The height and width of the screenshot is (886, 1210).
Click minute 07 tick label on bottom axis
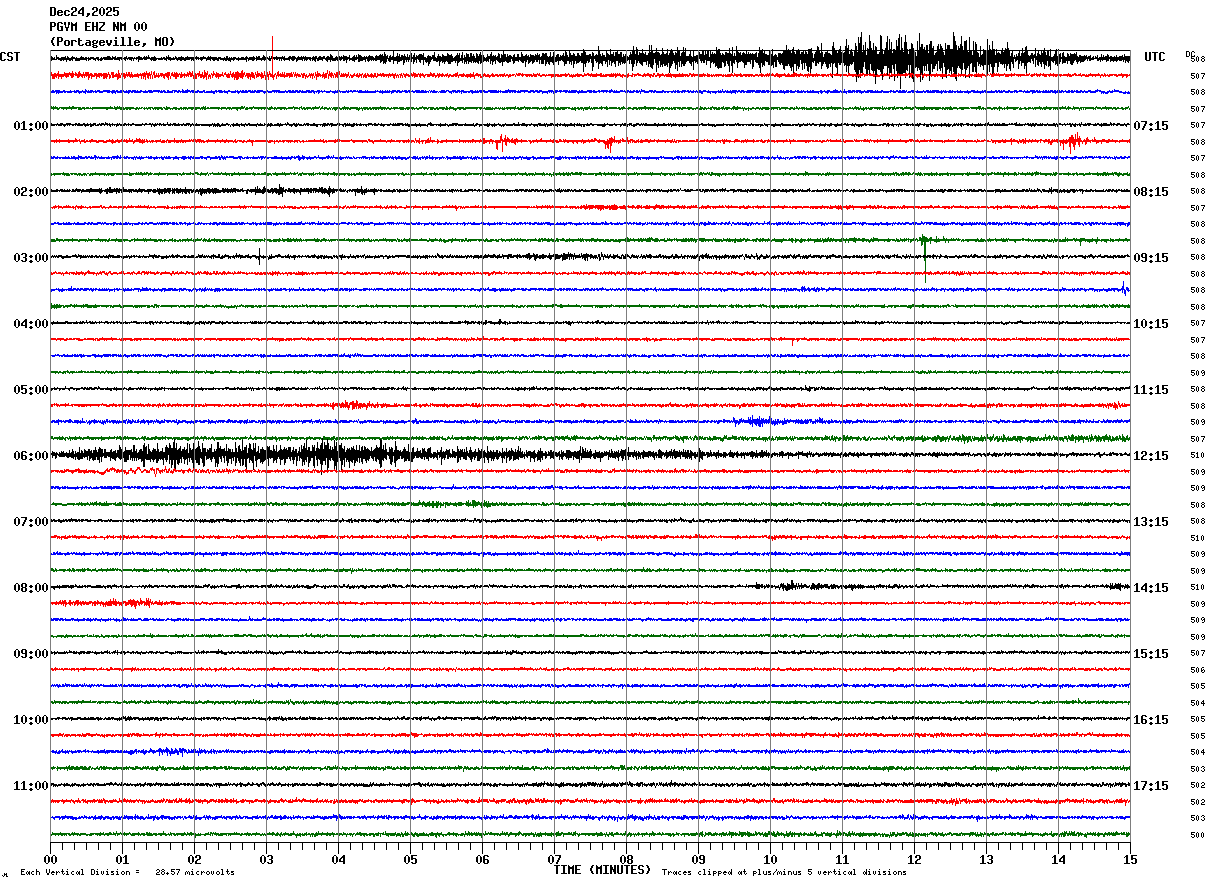coord(554,859)
